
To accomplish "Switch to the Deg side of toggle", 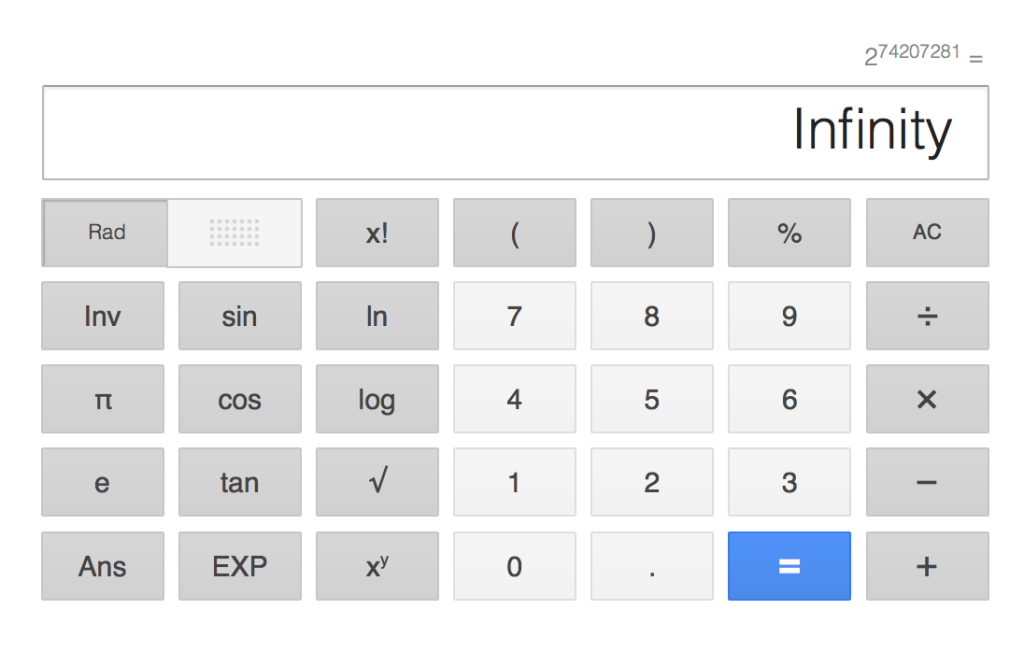I will tap(234, 233).
